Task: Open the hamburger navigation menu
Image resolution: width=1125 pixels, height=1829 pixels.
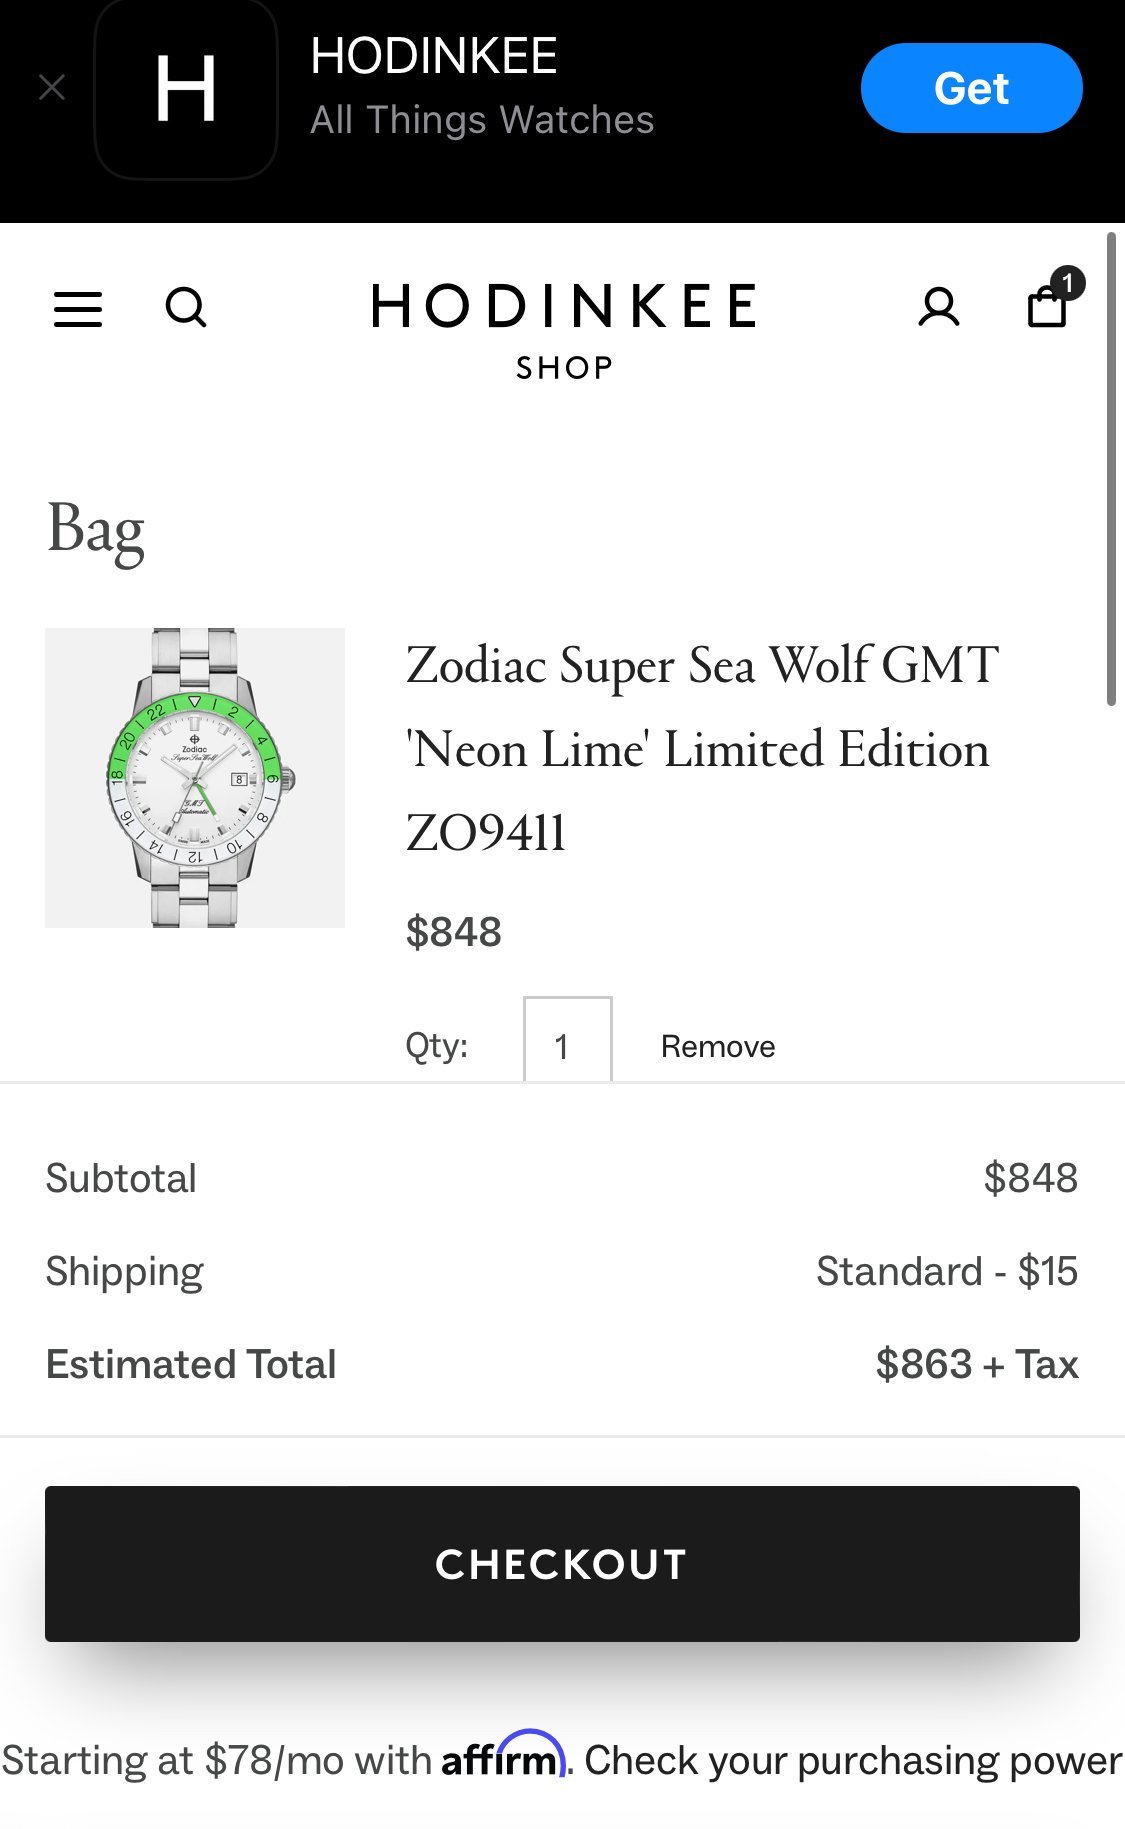Action: click(78, 309)
